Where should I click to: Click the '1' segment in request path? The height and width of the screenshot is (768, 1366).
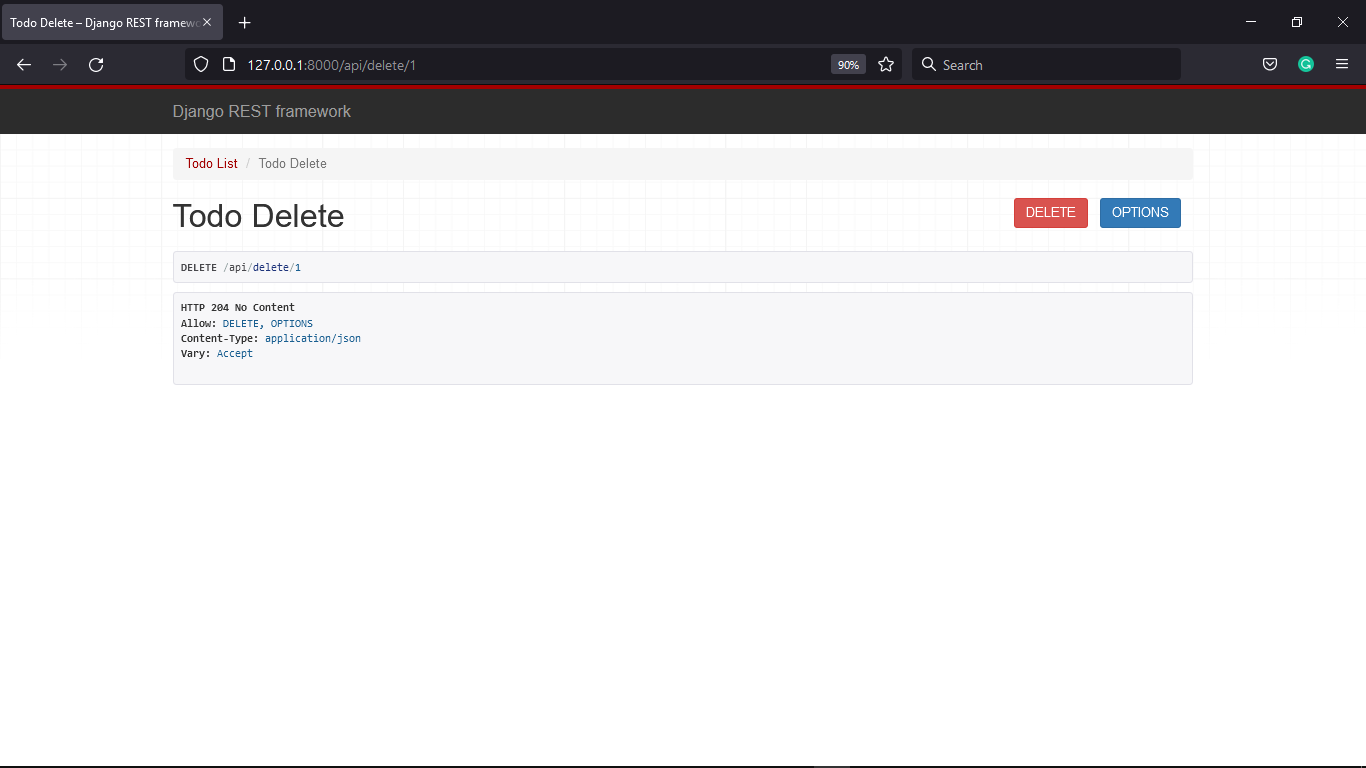pyautogui.click(x=298, y=268)
